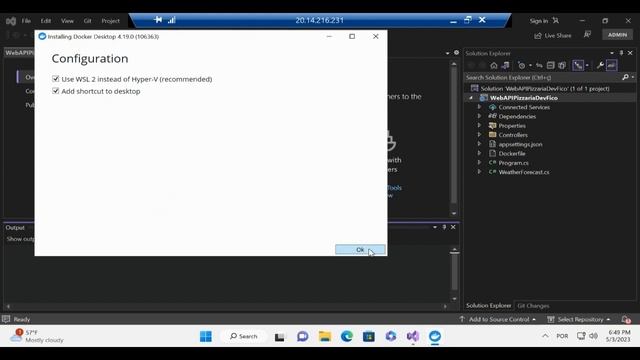The height and width of the screenshot is (360, 640).
Task: Sync with Active Document in Solution Explorer
Action: [539, 65]
